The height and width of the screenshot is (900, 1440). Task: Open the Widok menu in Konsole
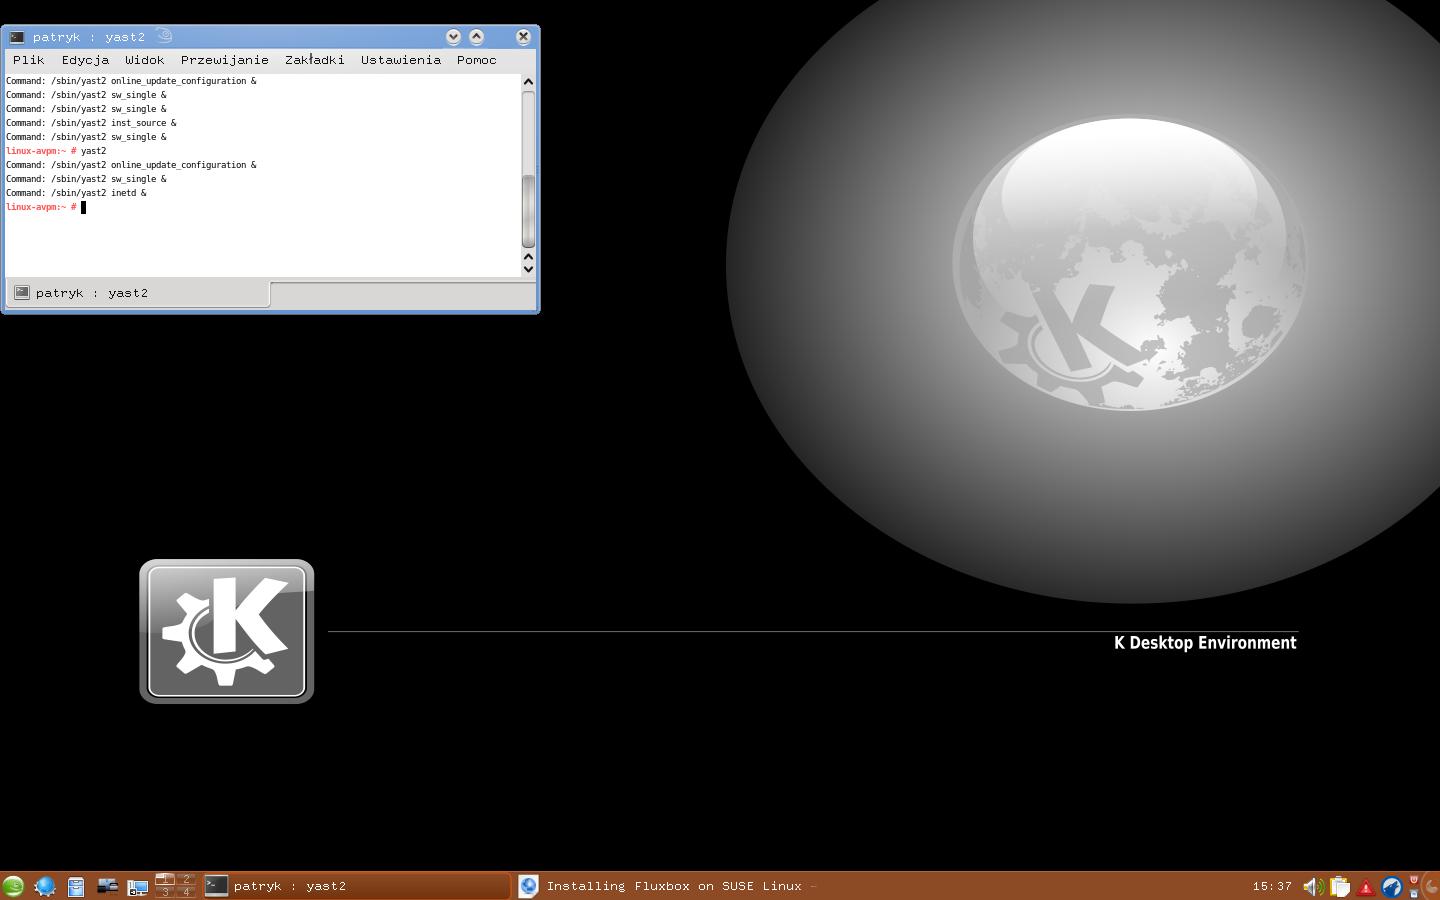pyautogui.click(x=145, y=60)
